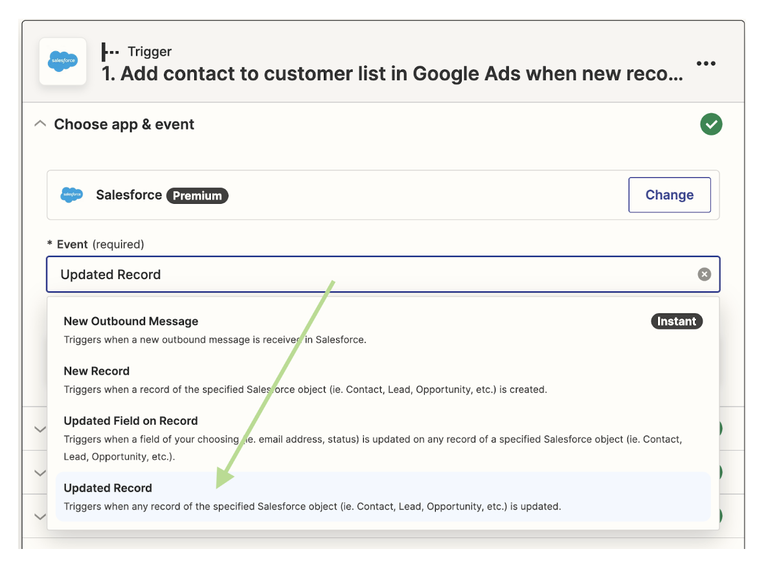
Task: Click the trigger step icon beside Trigger label
Action: [110, 51]
